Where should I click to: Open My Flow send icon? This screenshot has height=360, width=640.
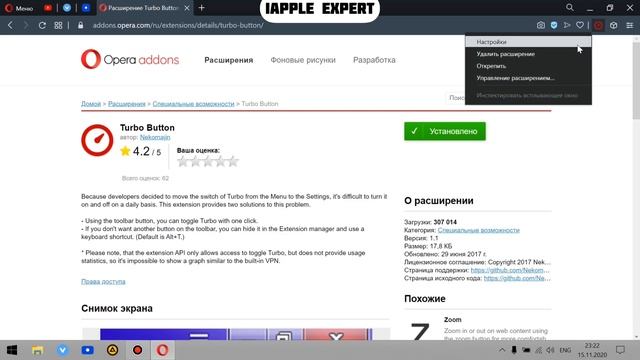(567, 25)
